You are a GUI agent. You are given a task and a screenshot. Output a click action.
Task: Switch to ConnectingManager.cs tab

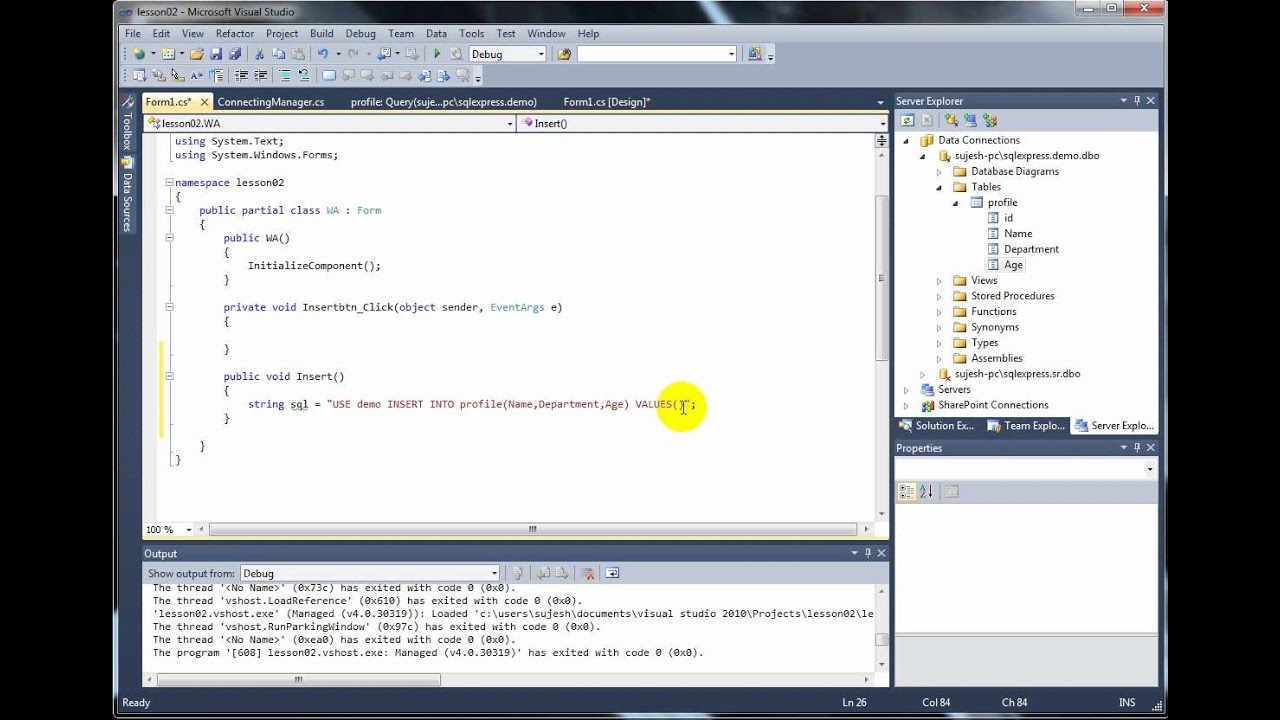(x=271, y=102)
